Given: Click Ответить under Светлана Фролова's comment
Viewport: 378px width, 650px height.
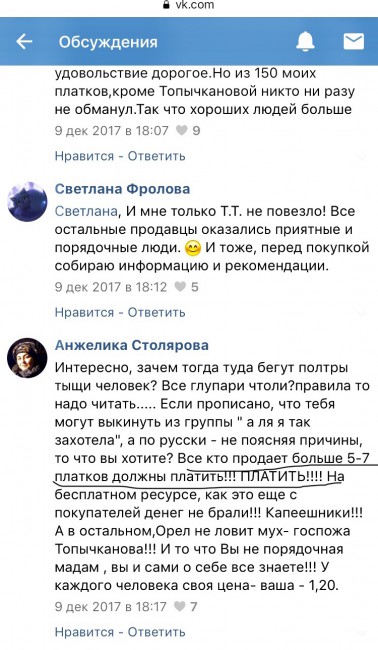Looking at the screenshot, I should (156, 312).
